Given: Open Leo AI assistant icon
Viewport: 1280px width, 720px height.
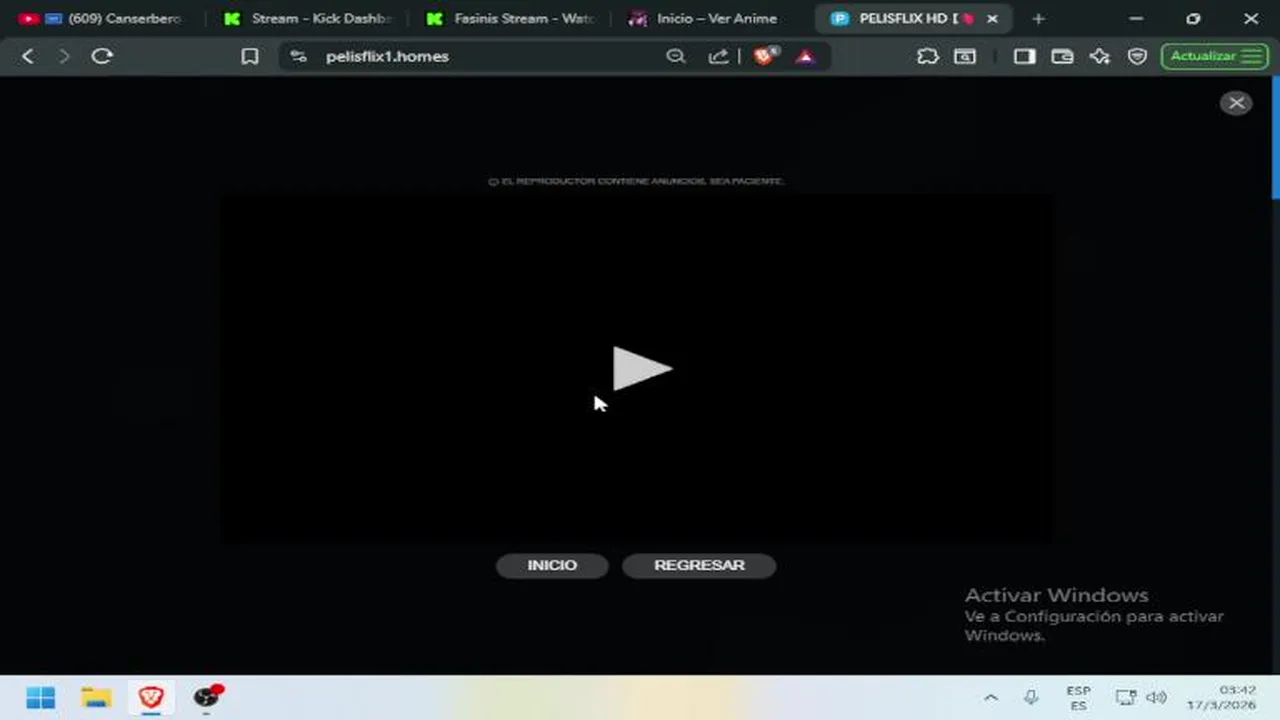Looking at the screenshot, I should pyautogui.click(x=1100, y=56).
